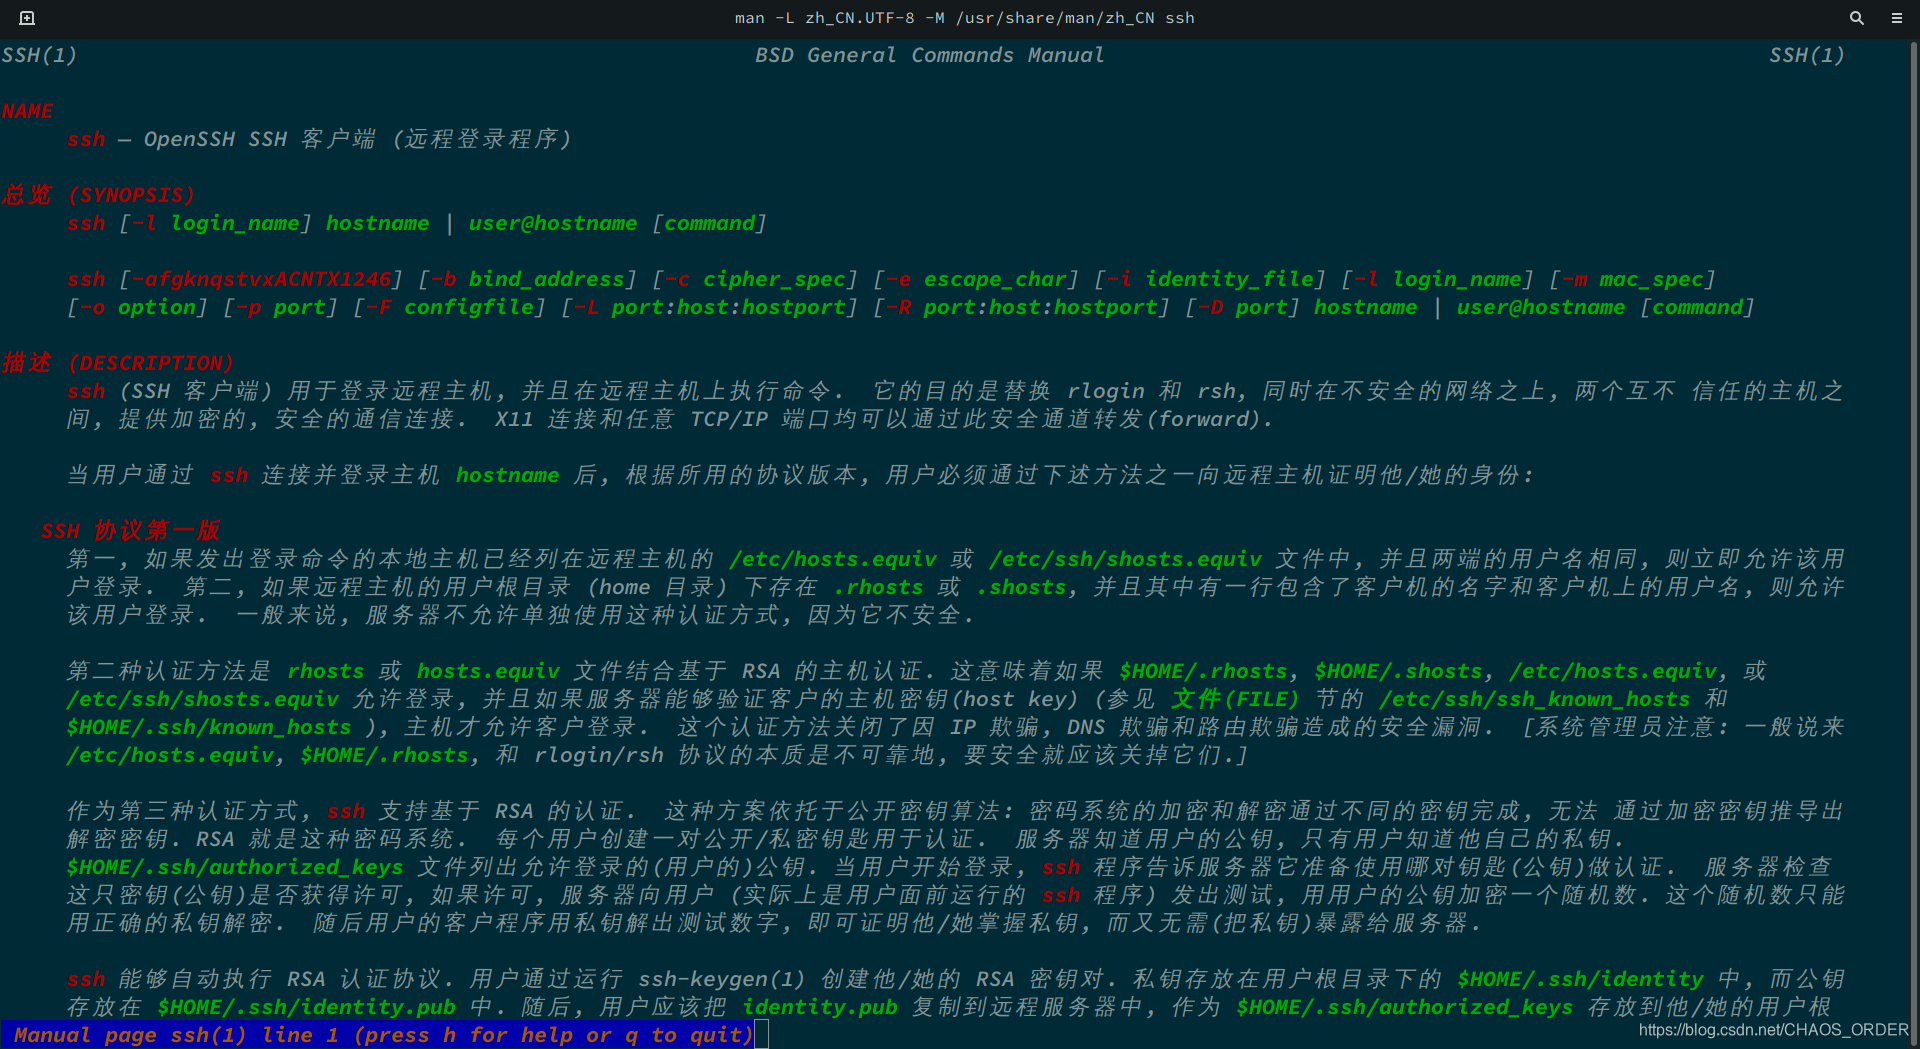
Task: Click '/etc/ssh/shosts.equiv' in the first protocol paragraph
Action: click(1125, 559)
